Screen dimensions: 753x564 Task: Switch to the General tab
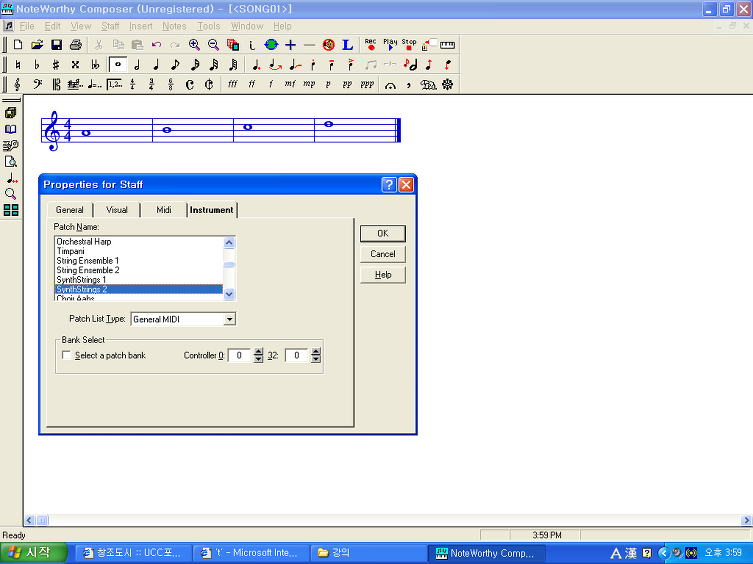click(70, 210)
